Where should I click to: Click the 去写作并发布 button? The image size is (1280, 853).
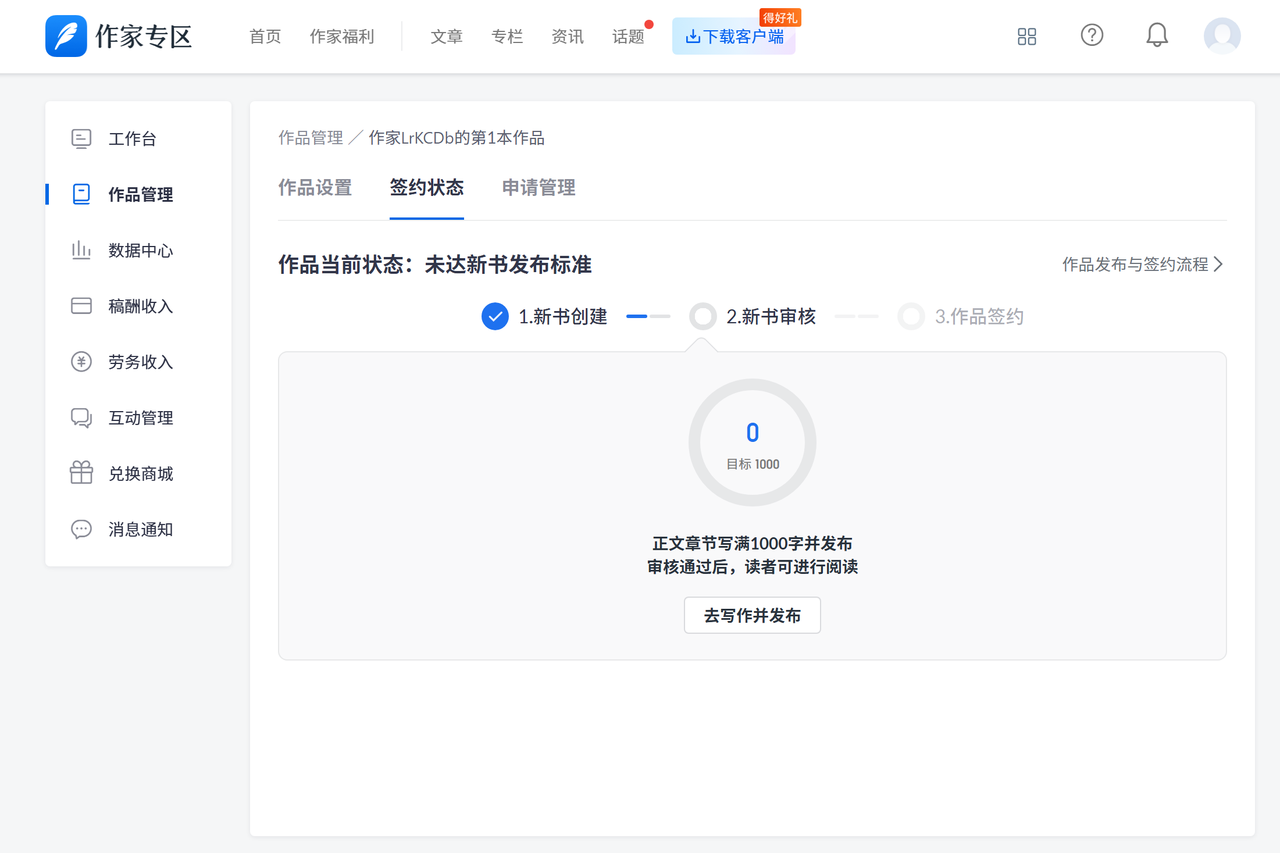[752, 616]
